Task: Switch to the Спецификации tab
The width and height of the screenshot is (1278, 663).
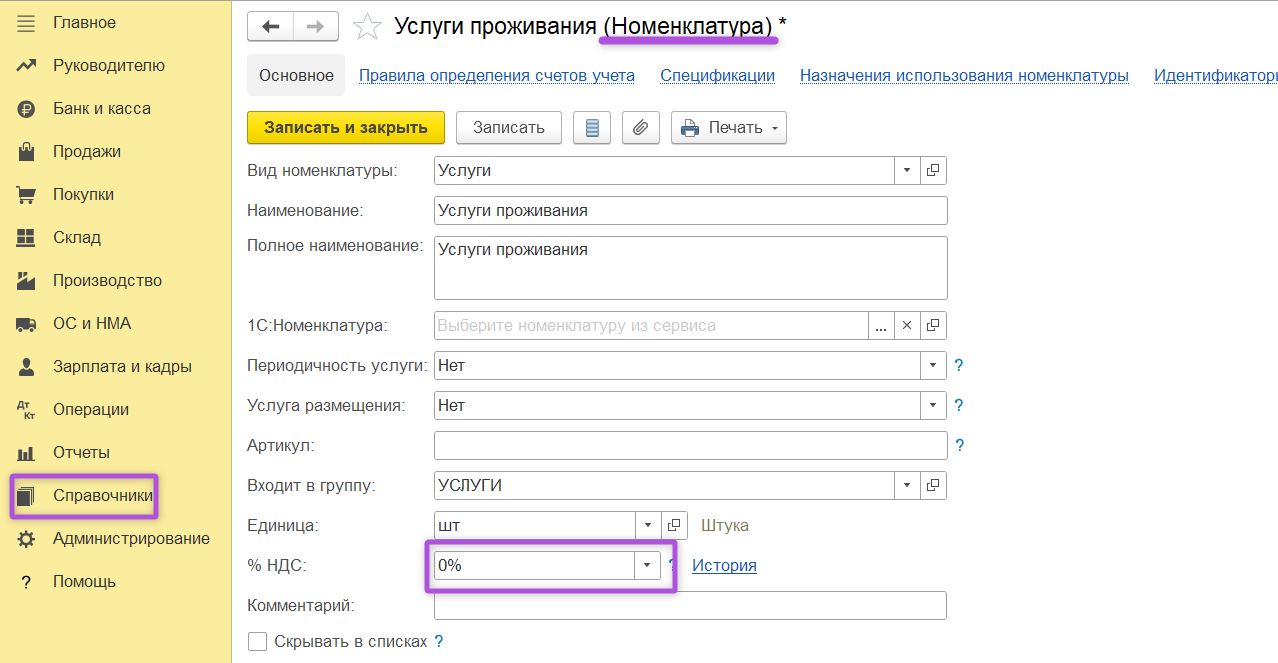Action: coord(718,76)
